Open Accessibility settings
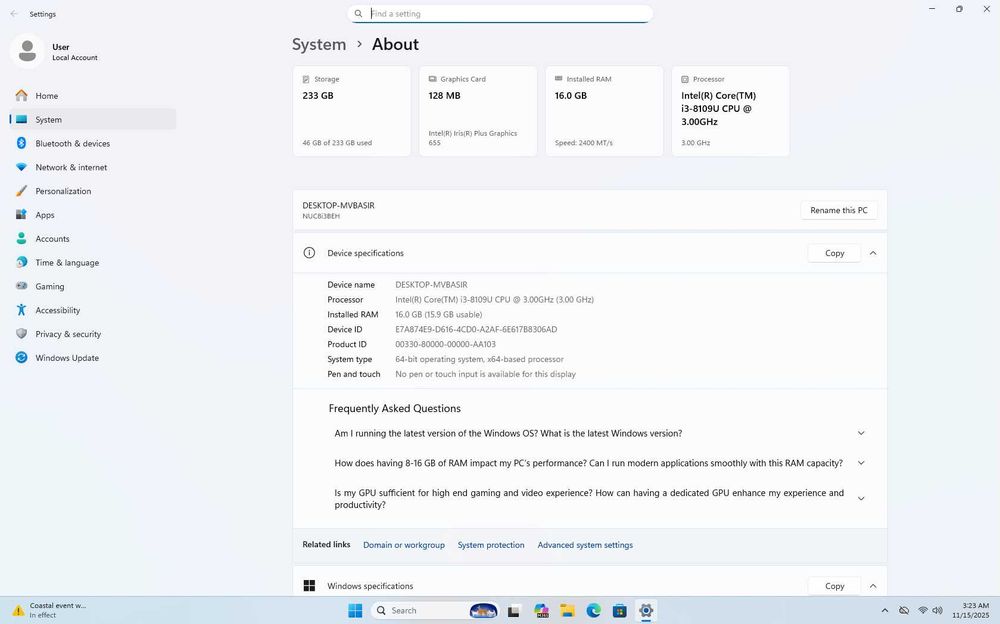The image size is (1000, 624). click(92, 310)
